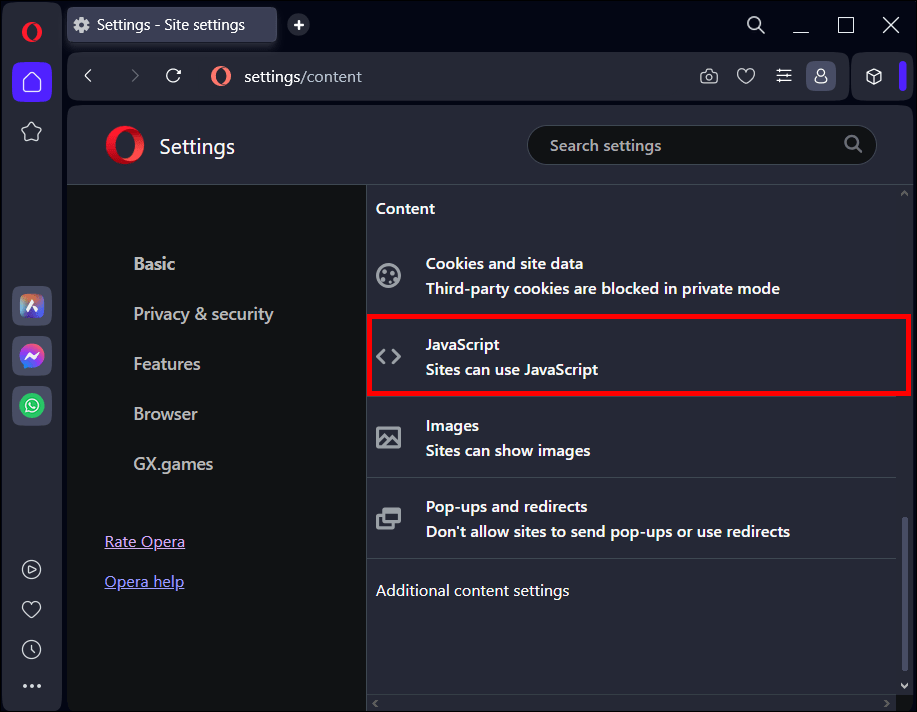The height and width of the screenshot is (712, 917).
Task: Open the new tab plus button
Action: click(298, 25)
